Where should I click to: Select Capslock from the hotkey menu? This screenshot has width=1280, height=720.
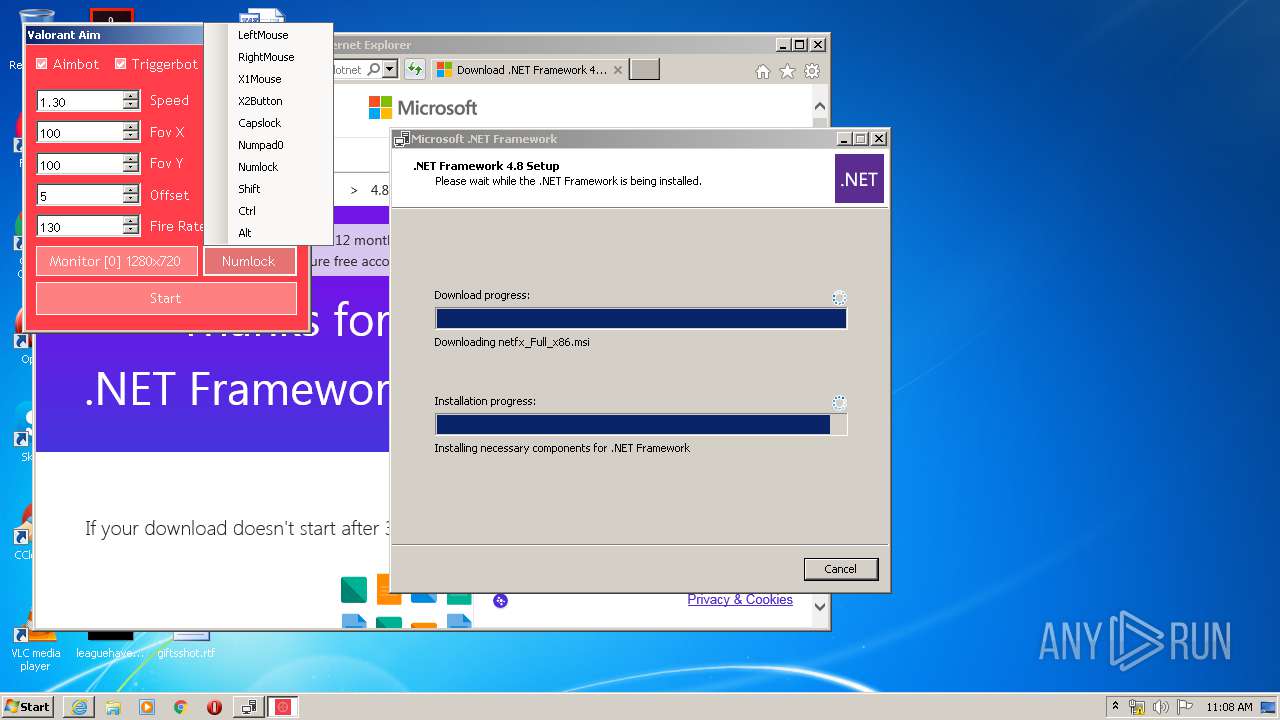coord(268,123)
